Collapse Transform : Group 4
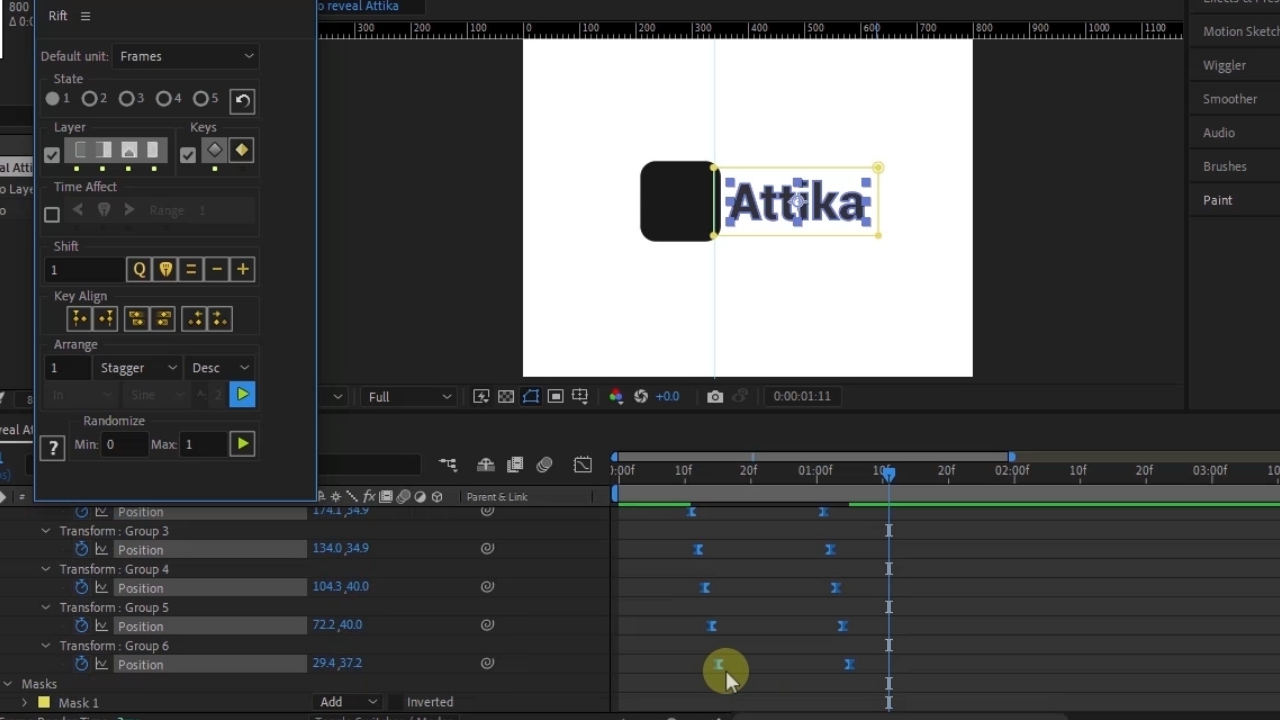Screen dimensions: 1280x720 pyautogui.click(x=46, y=569)
